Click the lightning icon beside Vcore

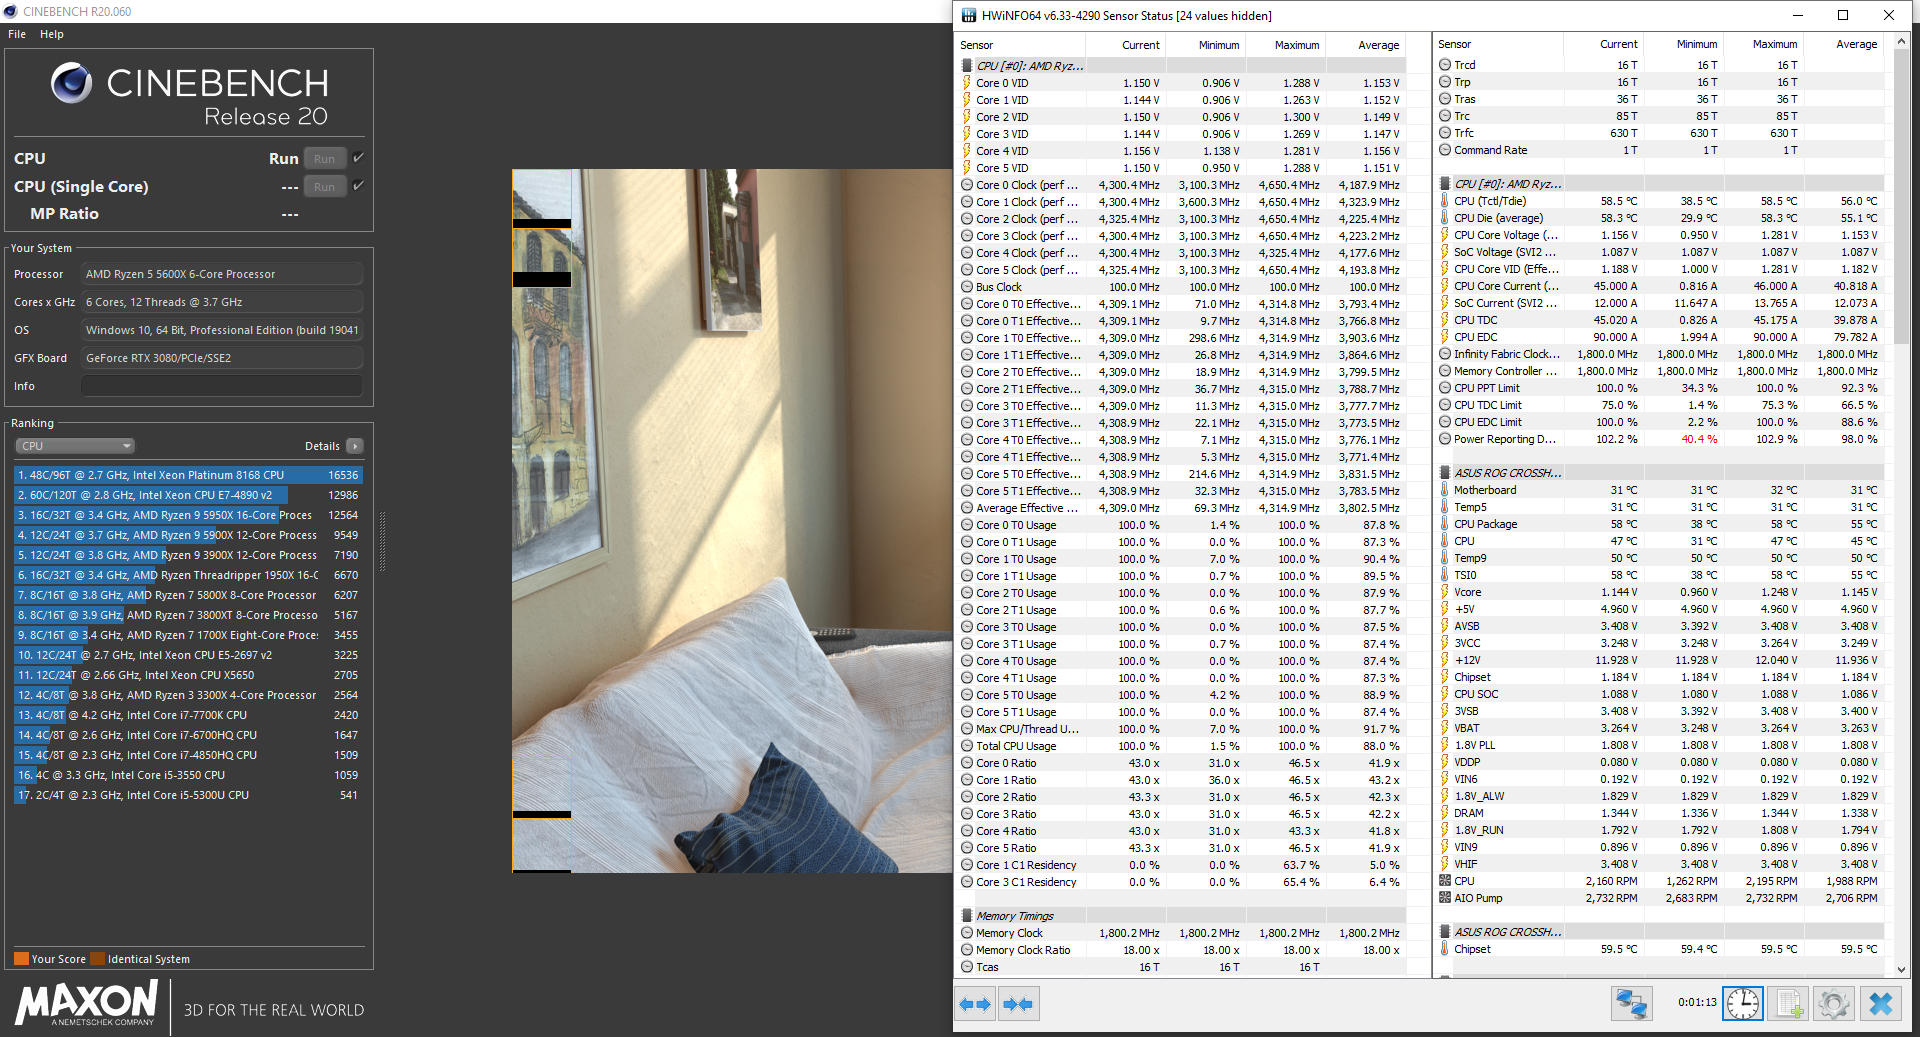tap(1445, 592)
